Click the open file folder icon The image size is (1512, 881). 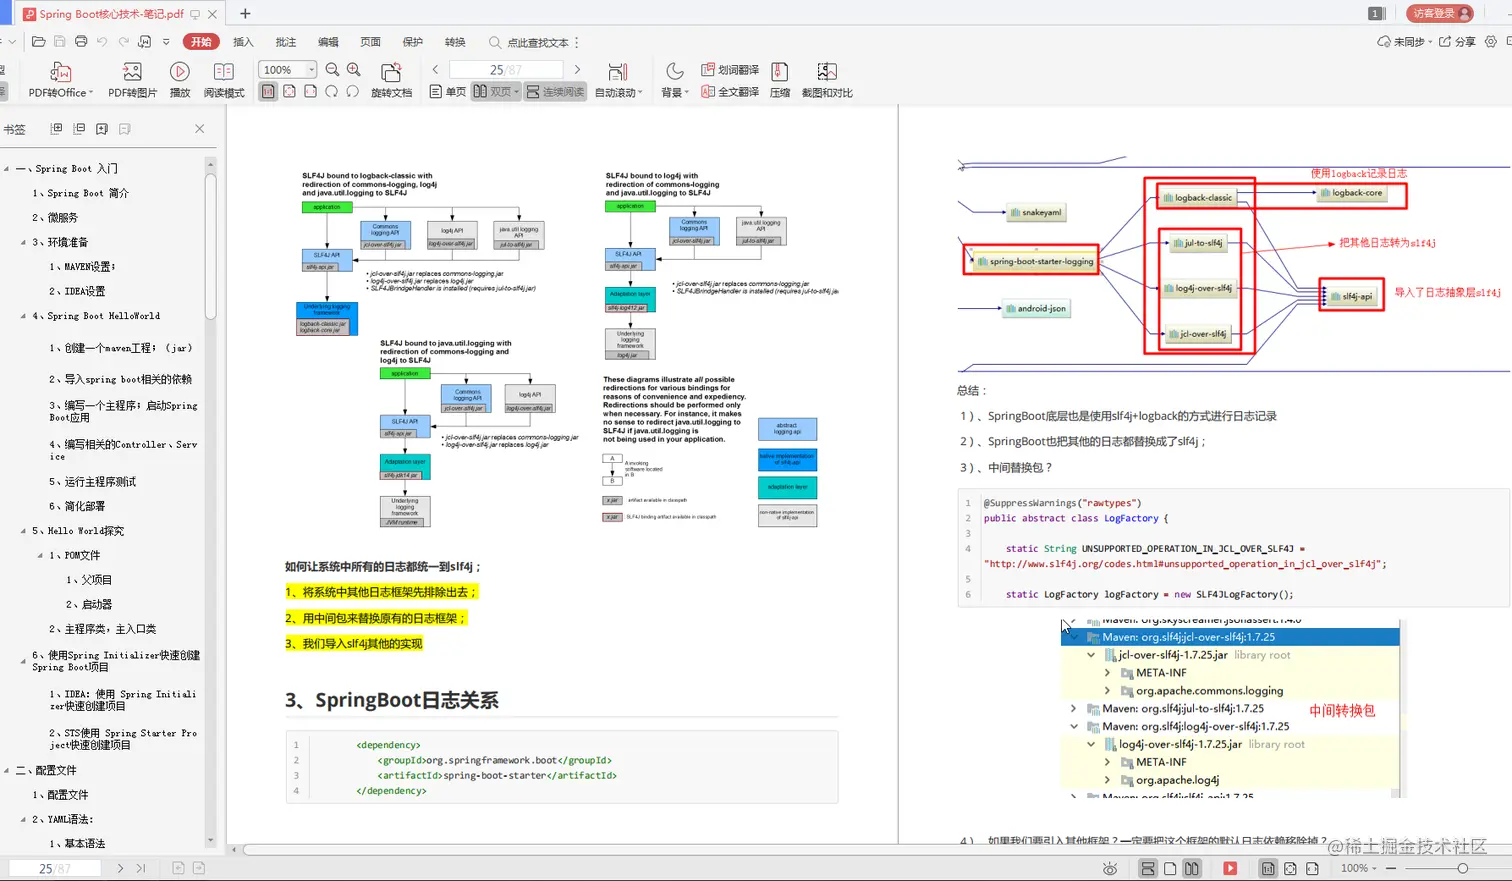(38, 42)
